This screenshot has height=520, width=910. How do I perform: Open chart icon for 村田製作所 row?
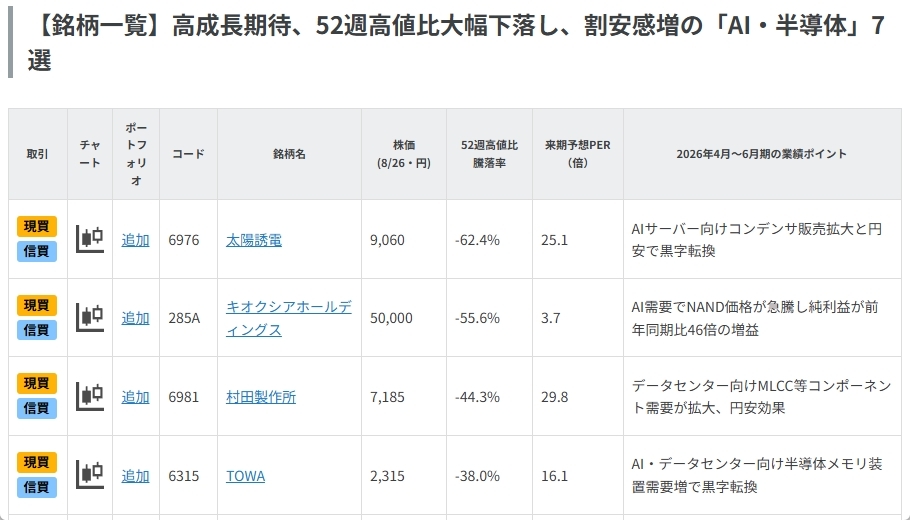(90, 397)
